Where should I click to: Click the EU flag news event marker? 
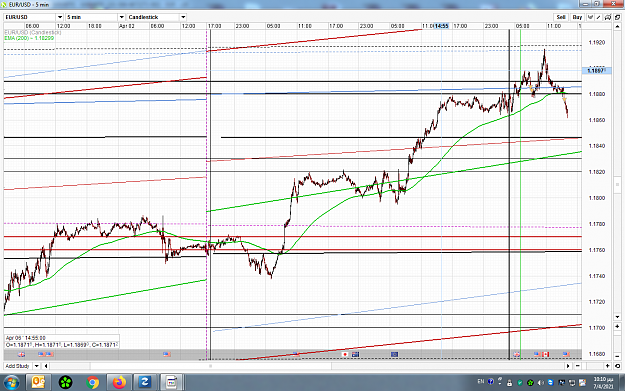395,354
